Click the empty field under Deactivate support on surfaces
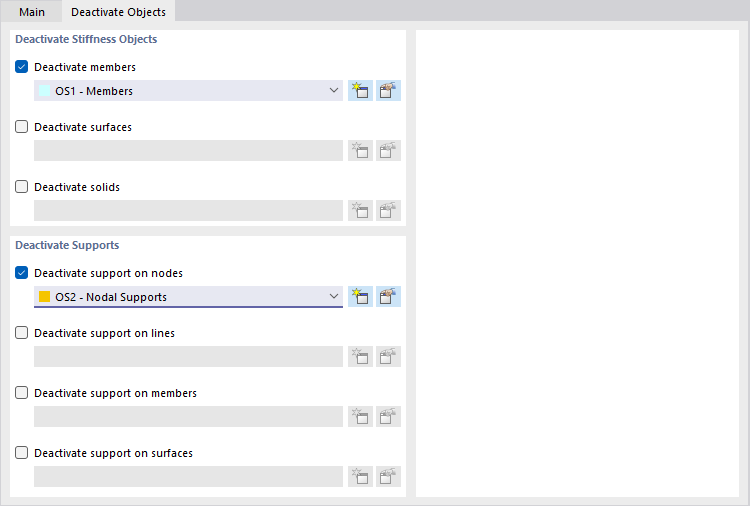The image size is (750, 506). [188, 477]
